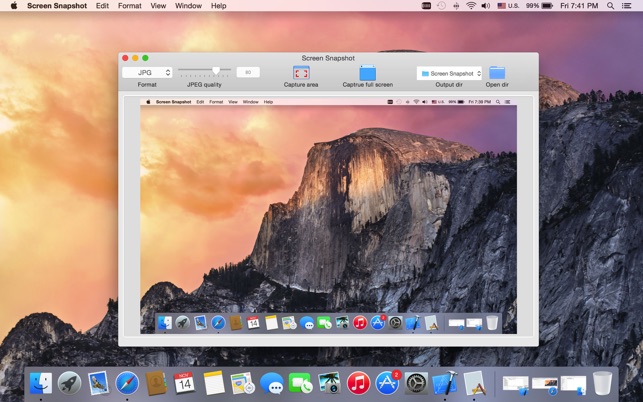
Task: Open Xcode hammer icon in the Dock
Action: tap(445, 383)
